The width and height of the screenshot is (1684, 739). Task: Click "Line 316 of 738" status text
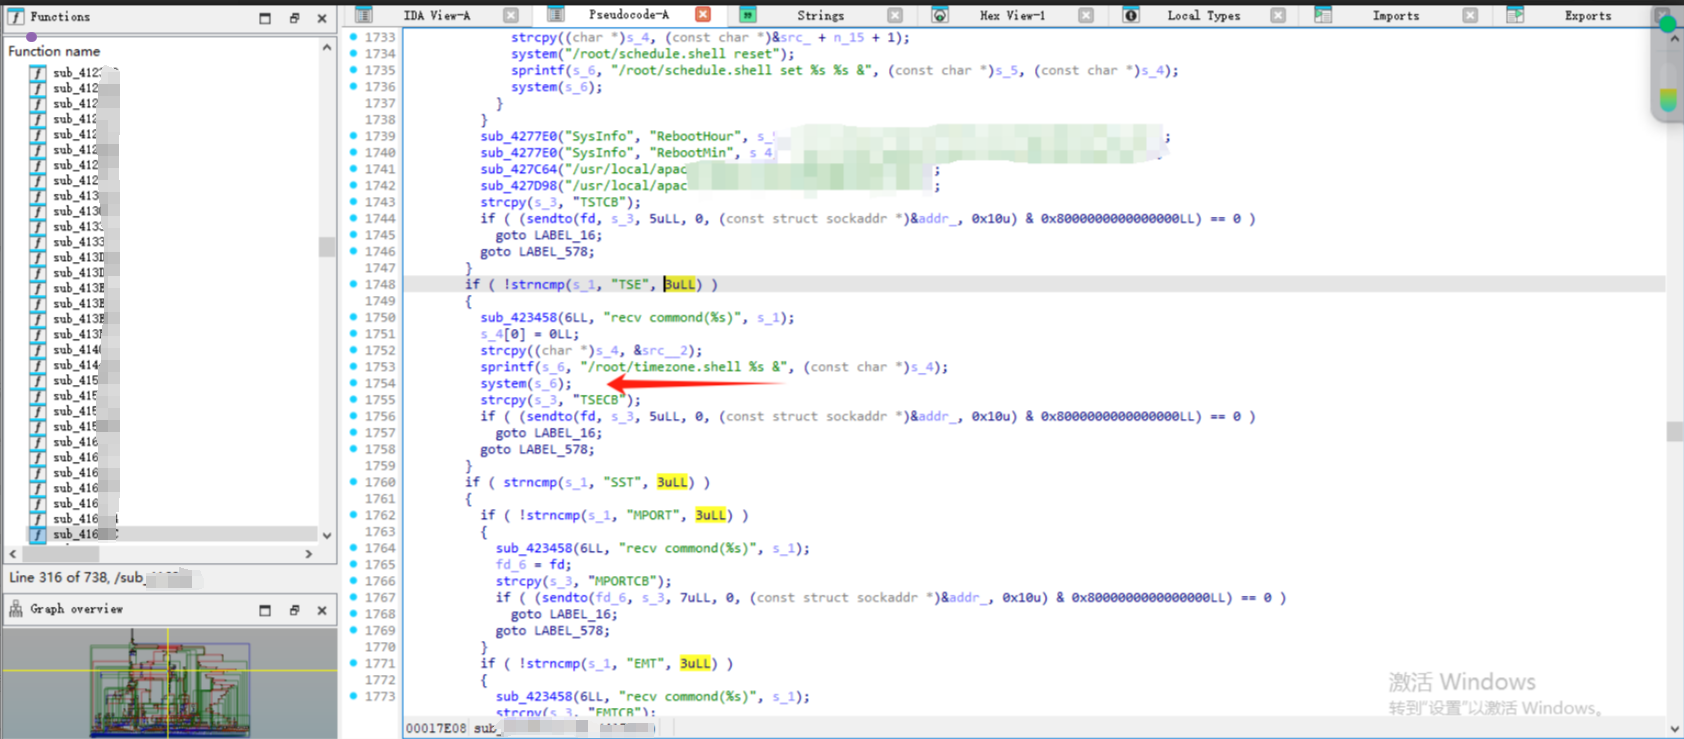(59, 577)
